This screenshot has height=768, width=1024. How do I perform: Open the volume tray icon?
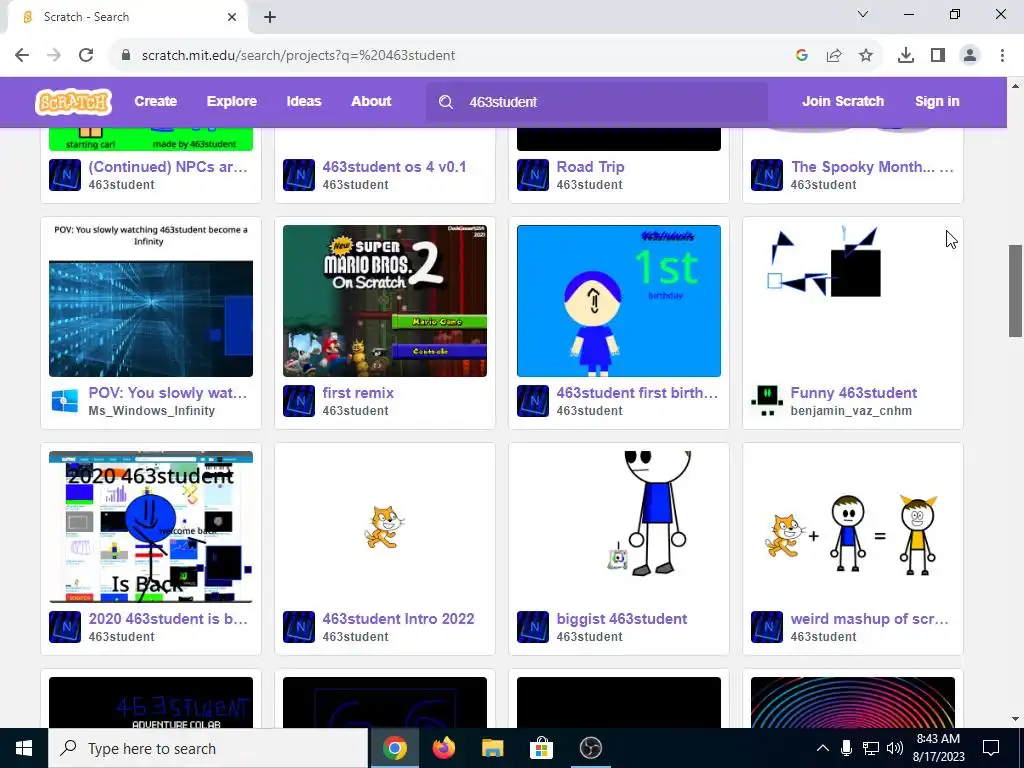tap(895, 748)
